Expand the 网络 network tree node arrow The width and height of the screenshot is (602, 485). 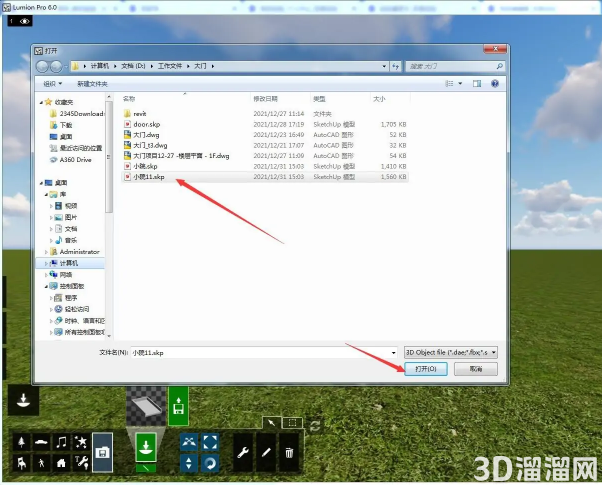[46, 275]
